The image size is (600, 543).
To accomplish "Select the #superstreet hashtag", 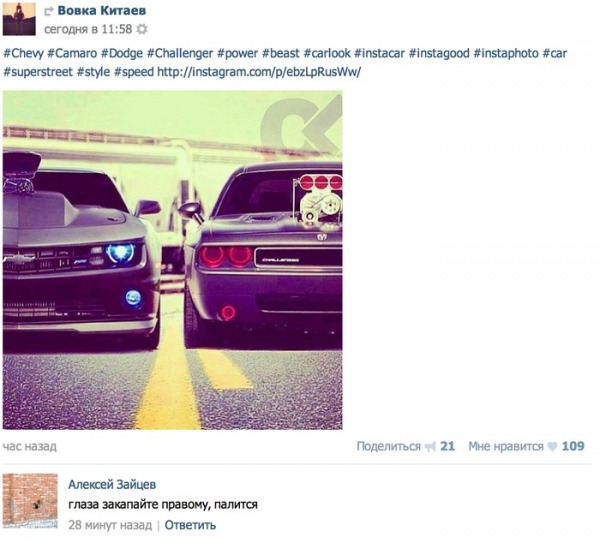I will [38, 72].
